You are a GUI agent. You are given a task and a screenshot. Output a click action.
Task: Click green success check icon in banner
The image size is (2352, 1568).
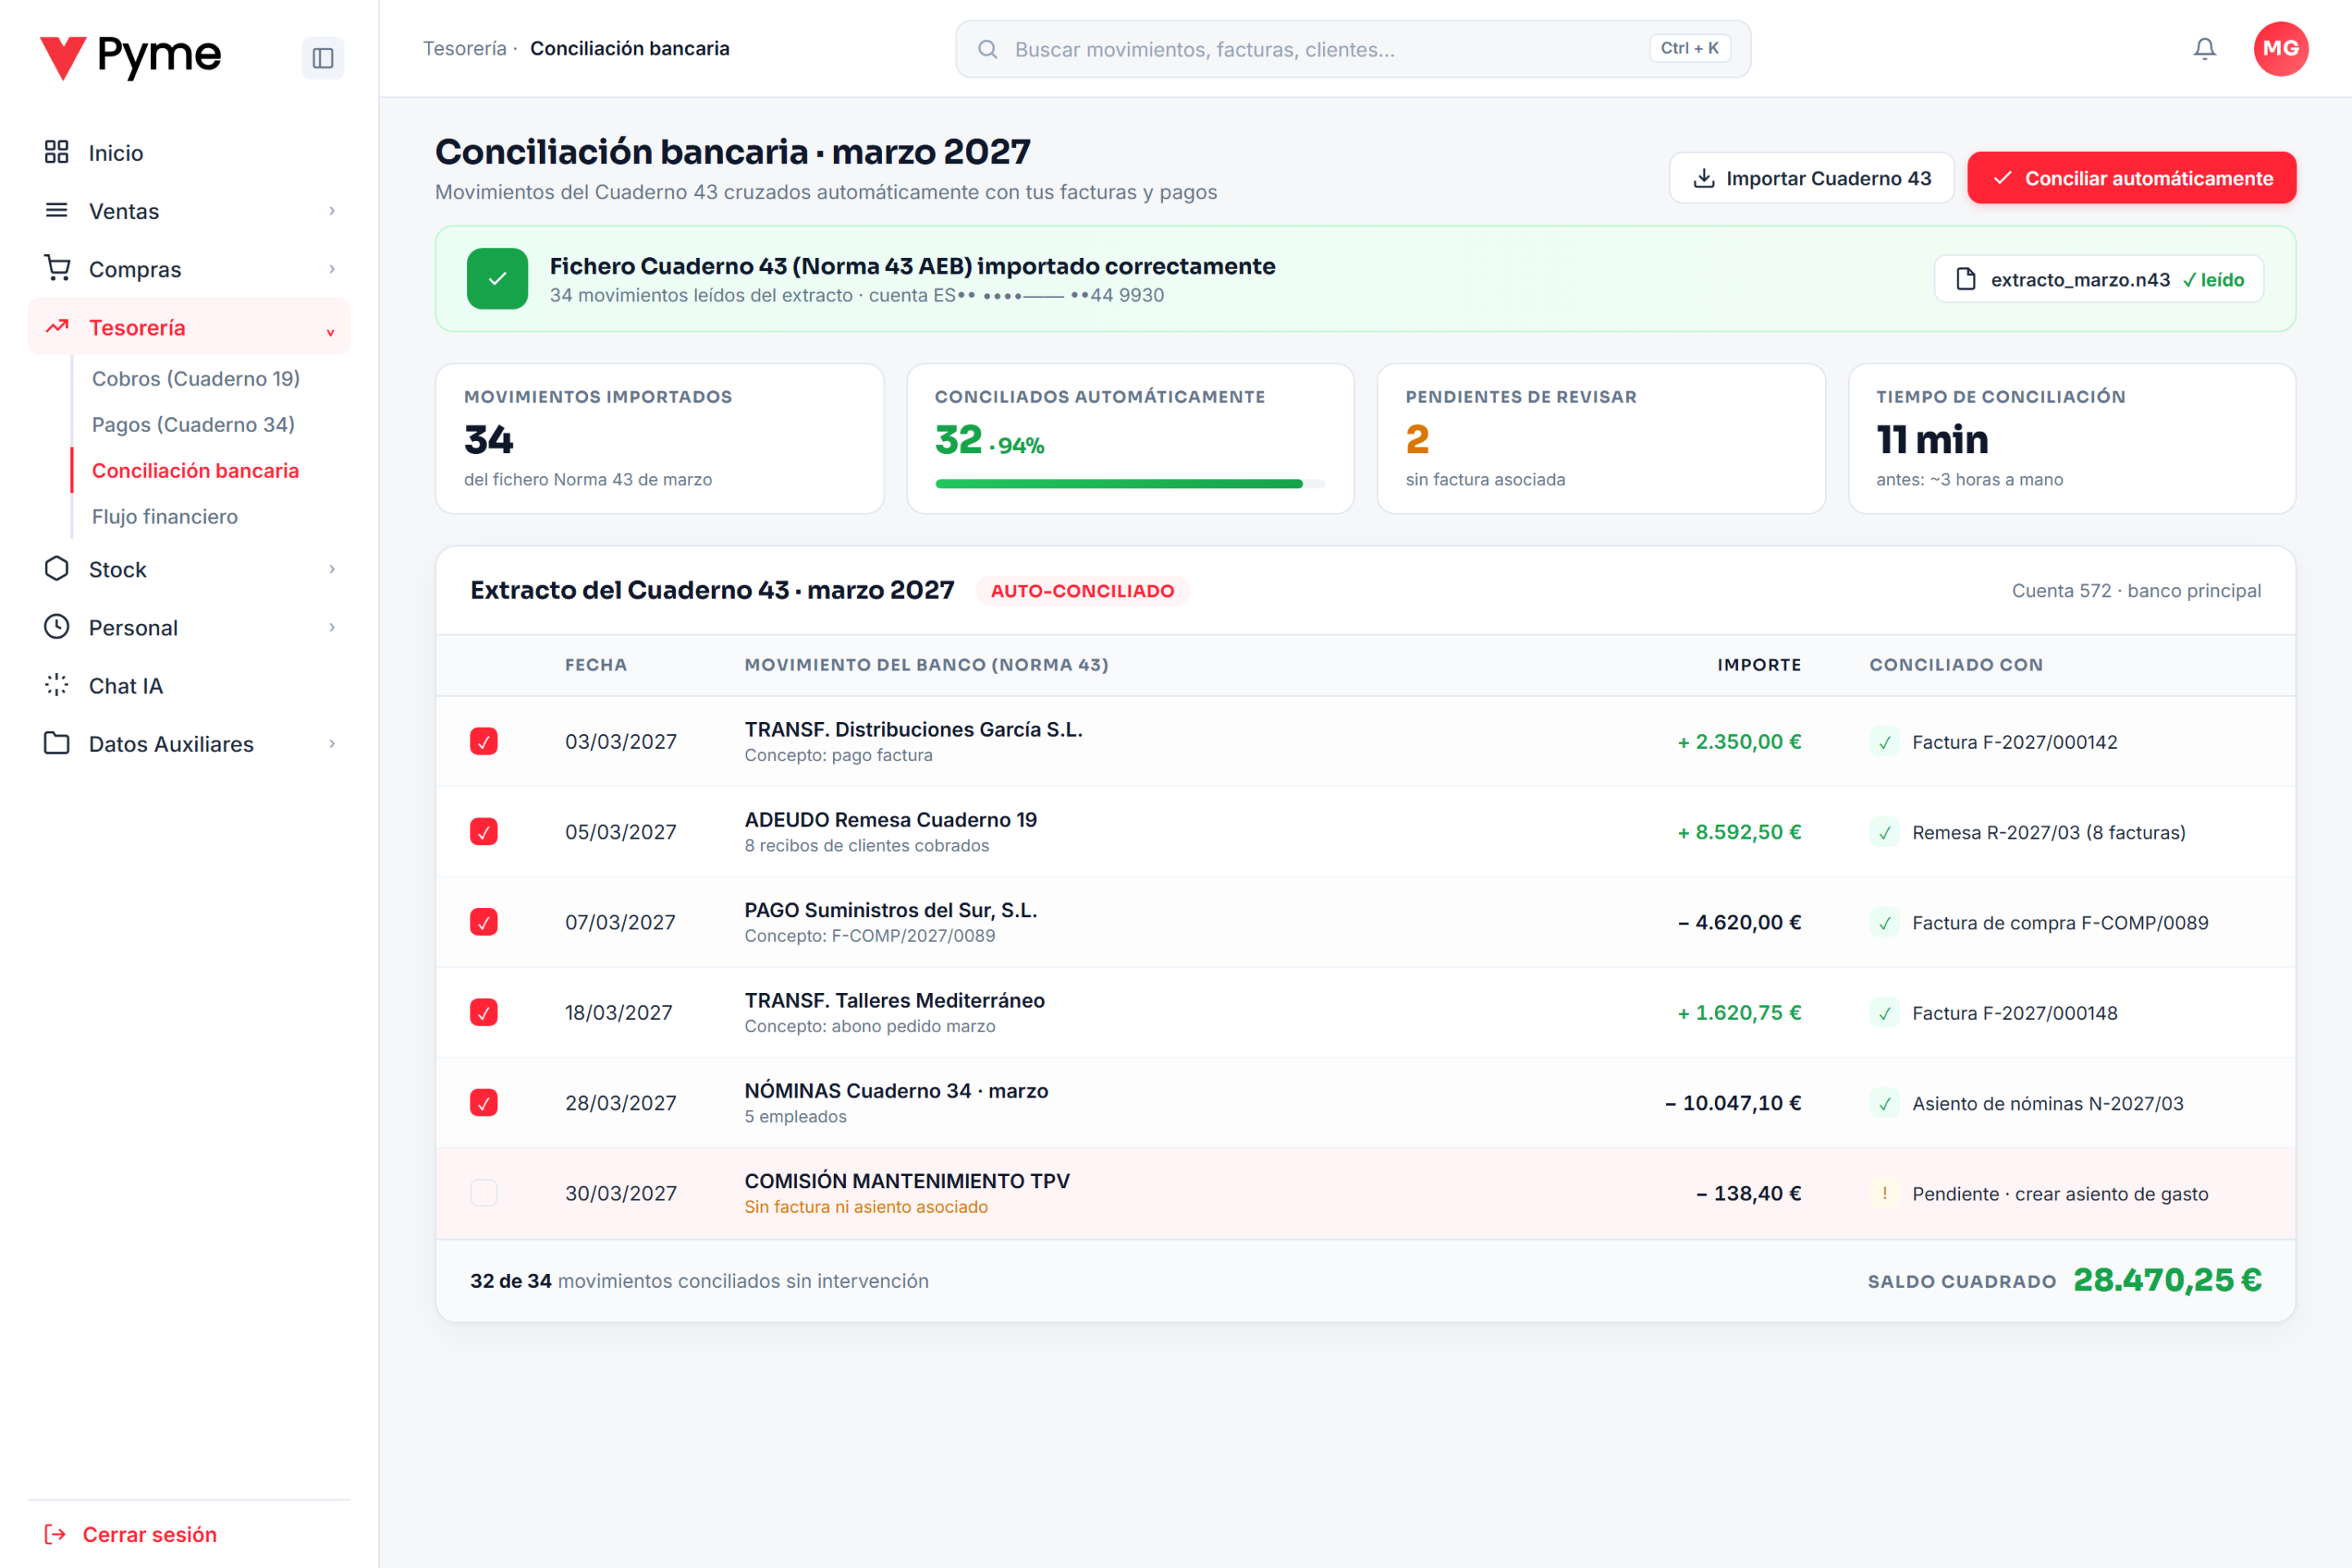point(497,279)
